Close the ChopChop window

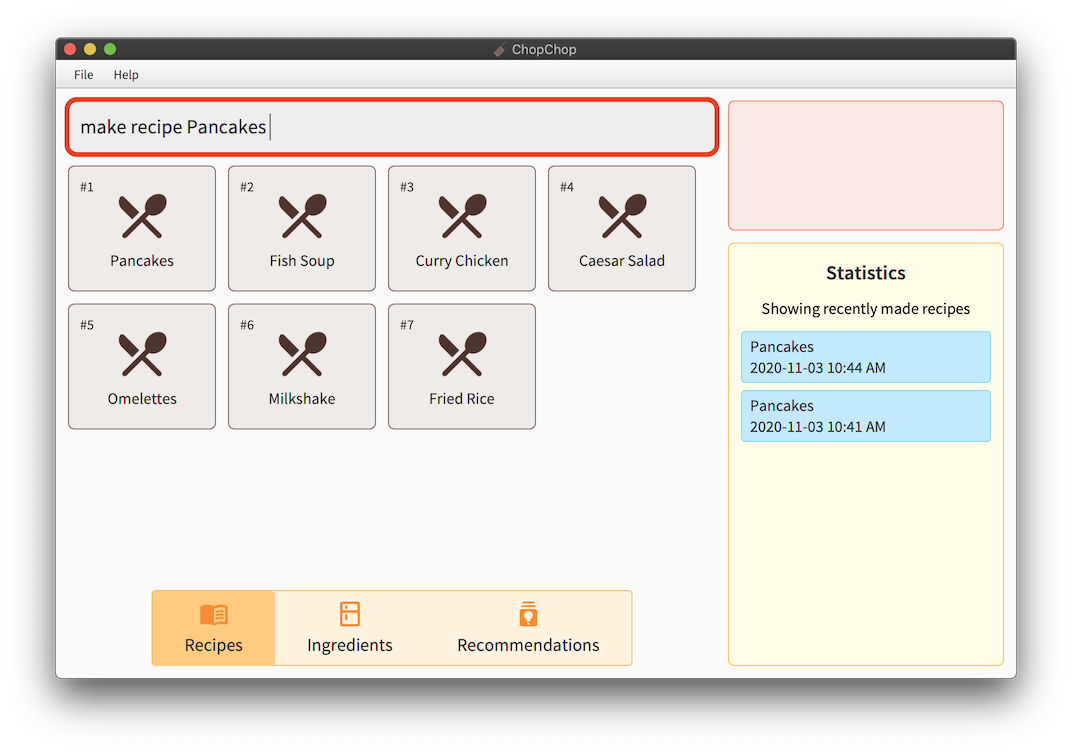click(x=70, y=49)
